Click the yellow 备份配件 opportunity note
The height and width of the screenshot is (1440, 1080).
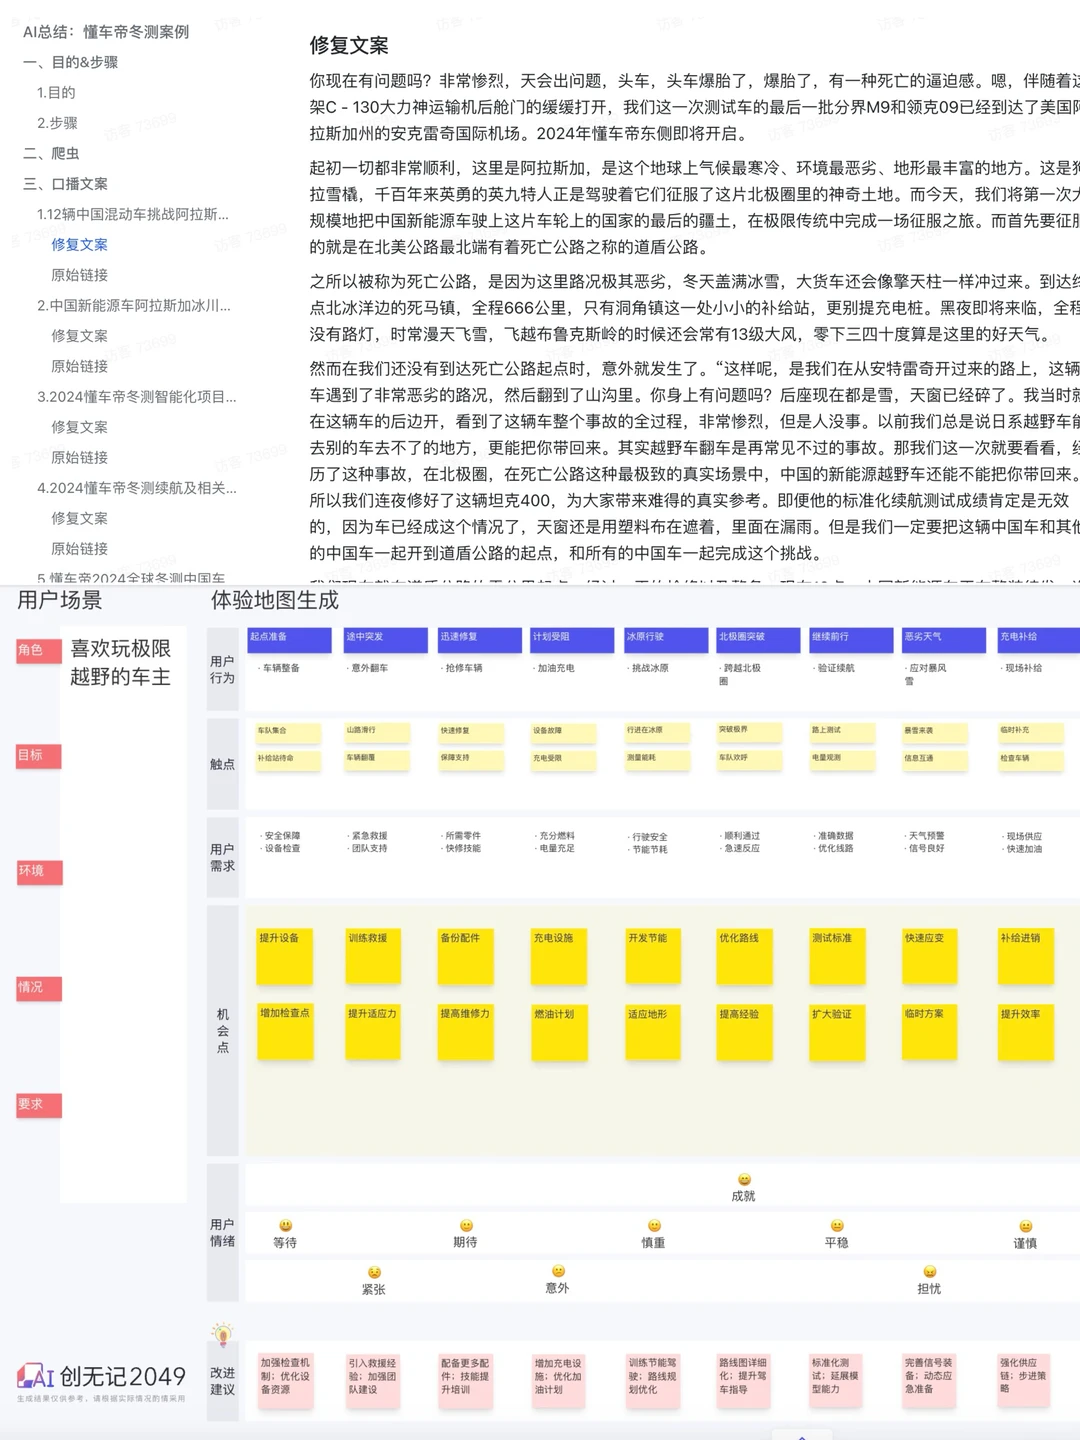pyautogui.click(x=466, y=956)
